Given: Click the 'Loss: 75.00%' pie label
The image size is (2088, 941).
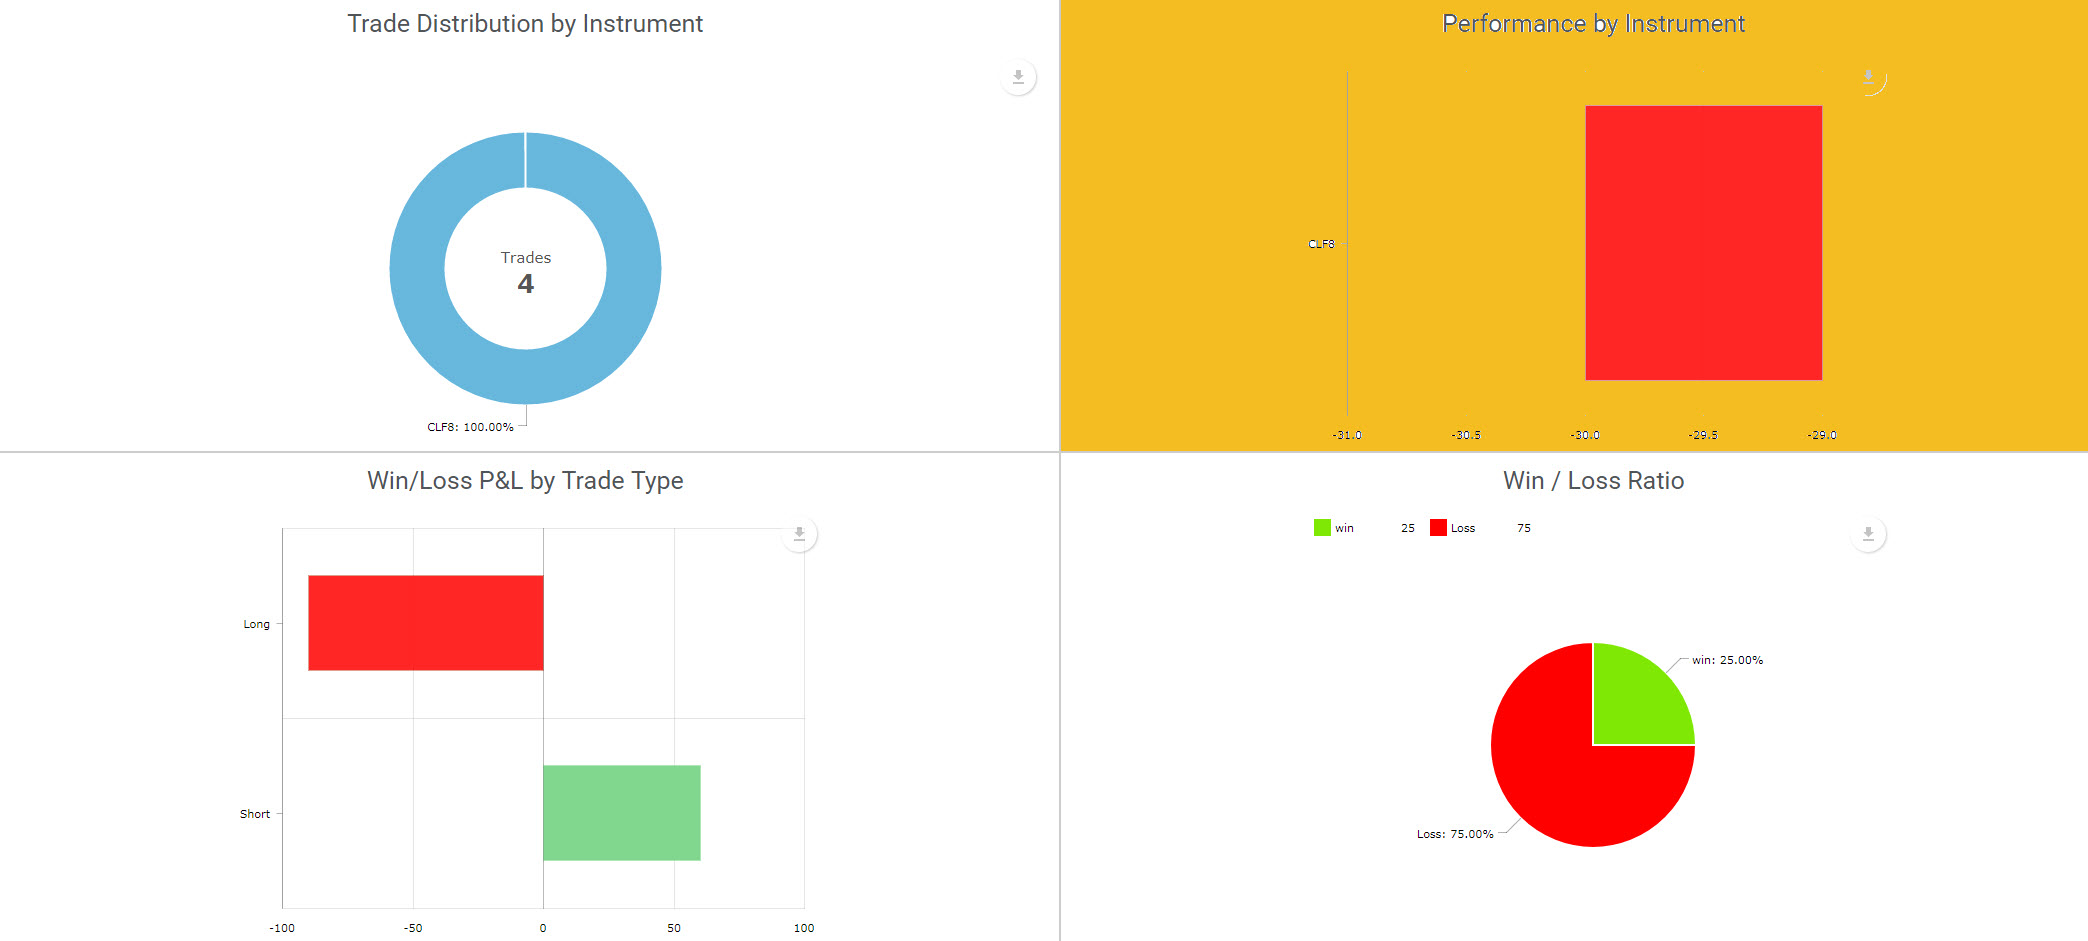Looking at the screenshot, I should (1455, 834).
